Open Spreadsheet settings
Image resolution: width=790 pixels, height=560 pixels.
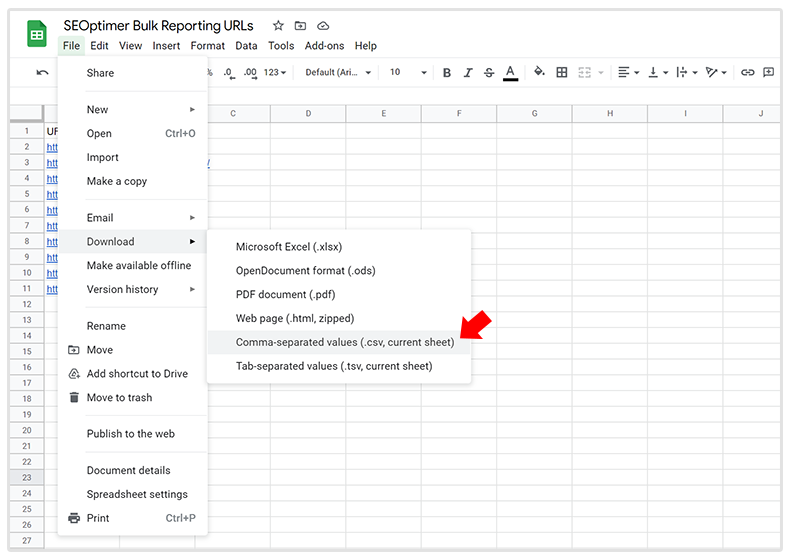[133, 494]
